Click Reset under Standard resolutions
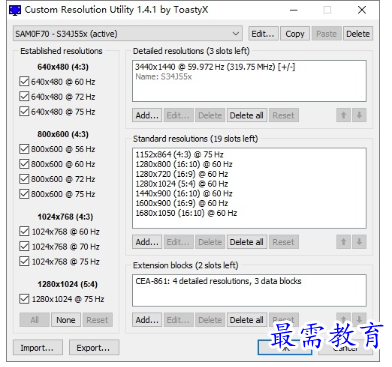Viewport: 392px width, 367px height. click(283, 242)
